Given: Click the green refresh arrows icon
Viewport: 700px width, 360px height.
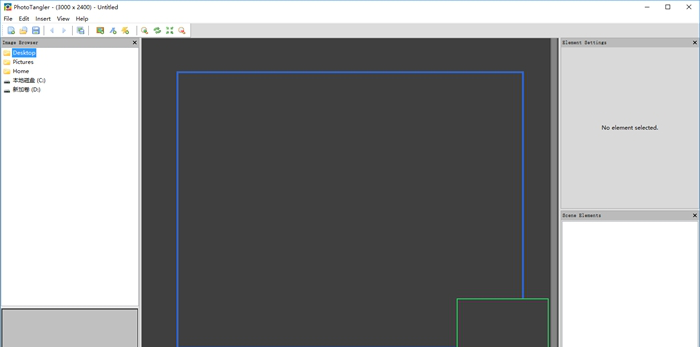Looking at the screenshot, I should coord(157,30).
